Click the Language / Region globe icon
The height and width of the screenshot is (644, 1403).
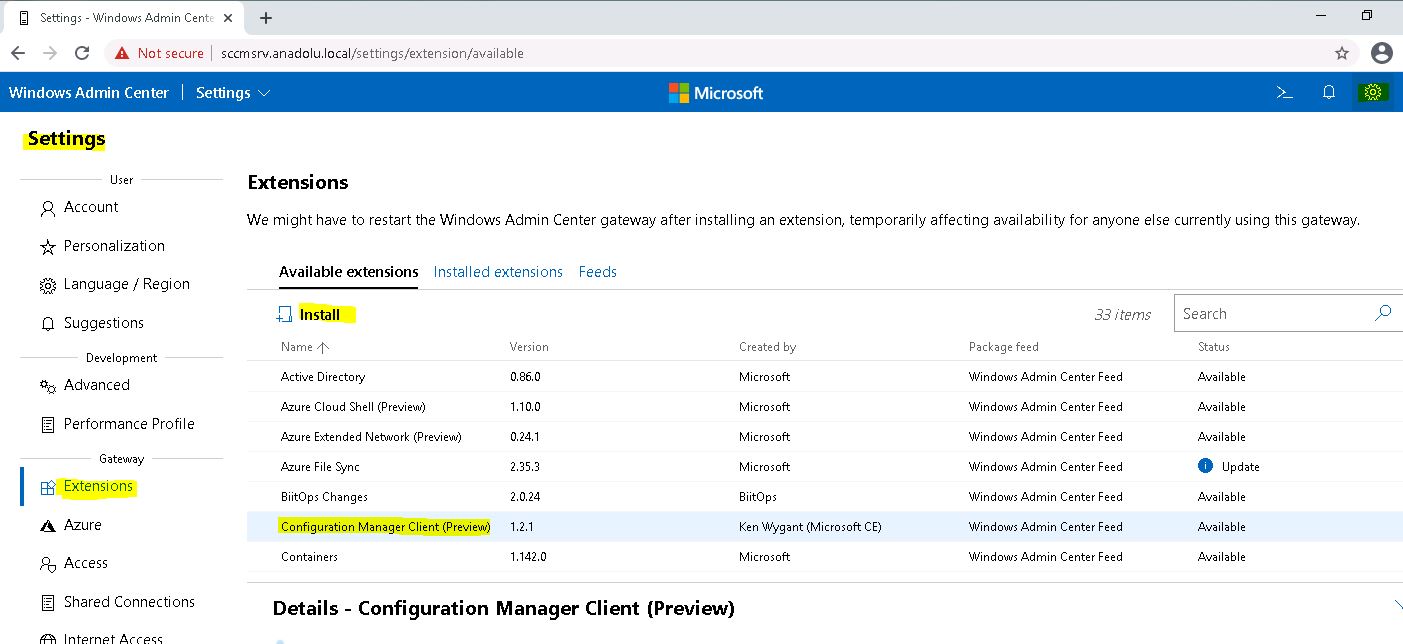click(x=47, y=284)
